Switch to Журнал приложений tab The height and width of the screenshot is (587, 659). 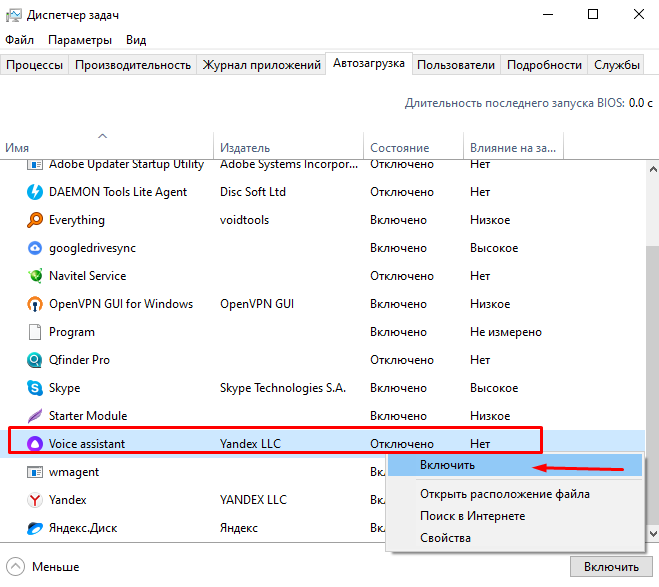pos(261,65)
